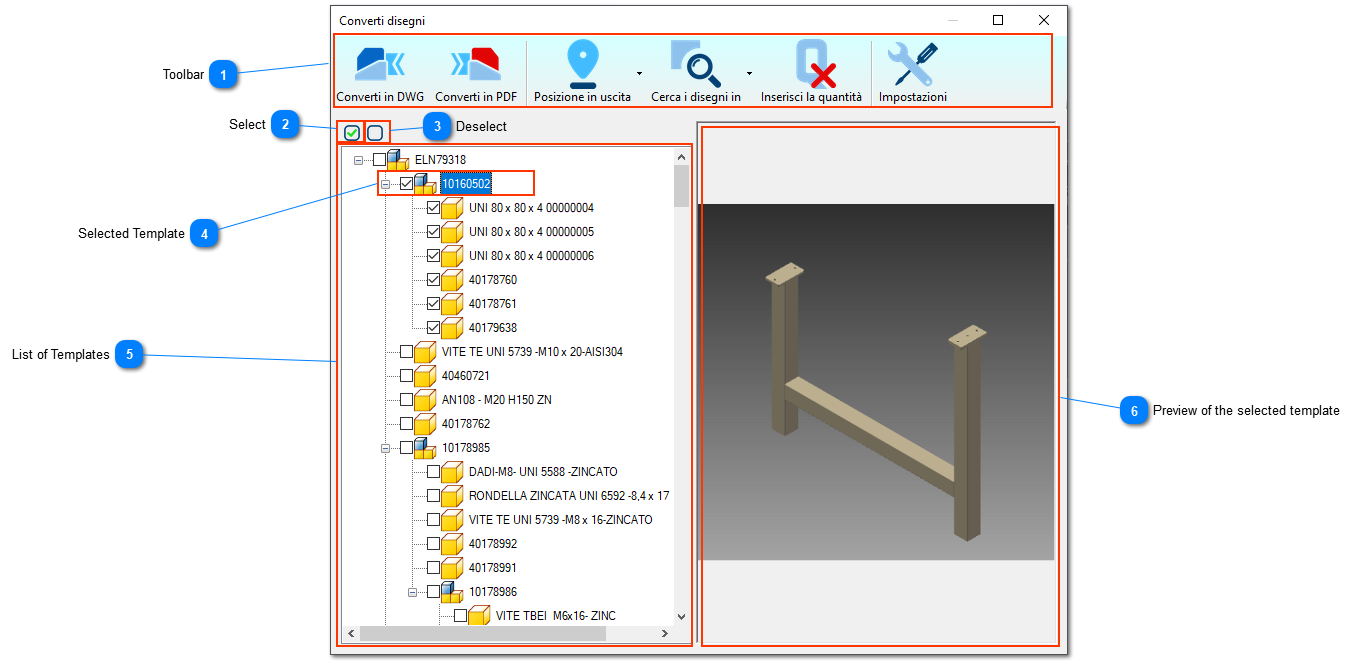Click the part icon of UNI 80 x 80 x 4 00000004
Image resolution: width=1356 pixels, height=664 pixels.
pyautogui.click(x=452, y=208)
